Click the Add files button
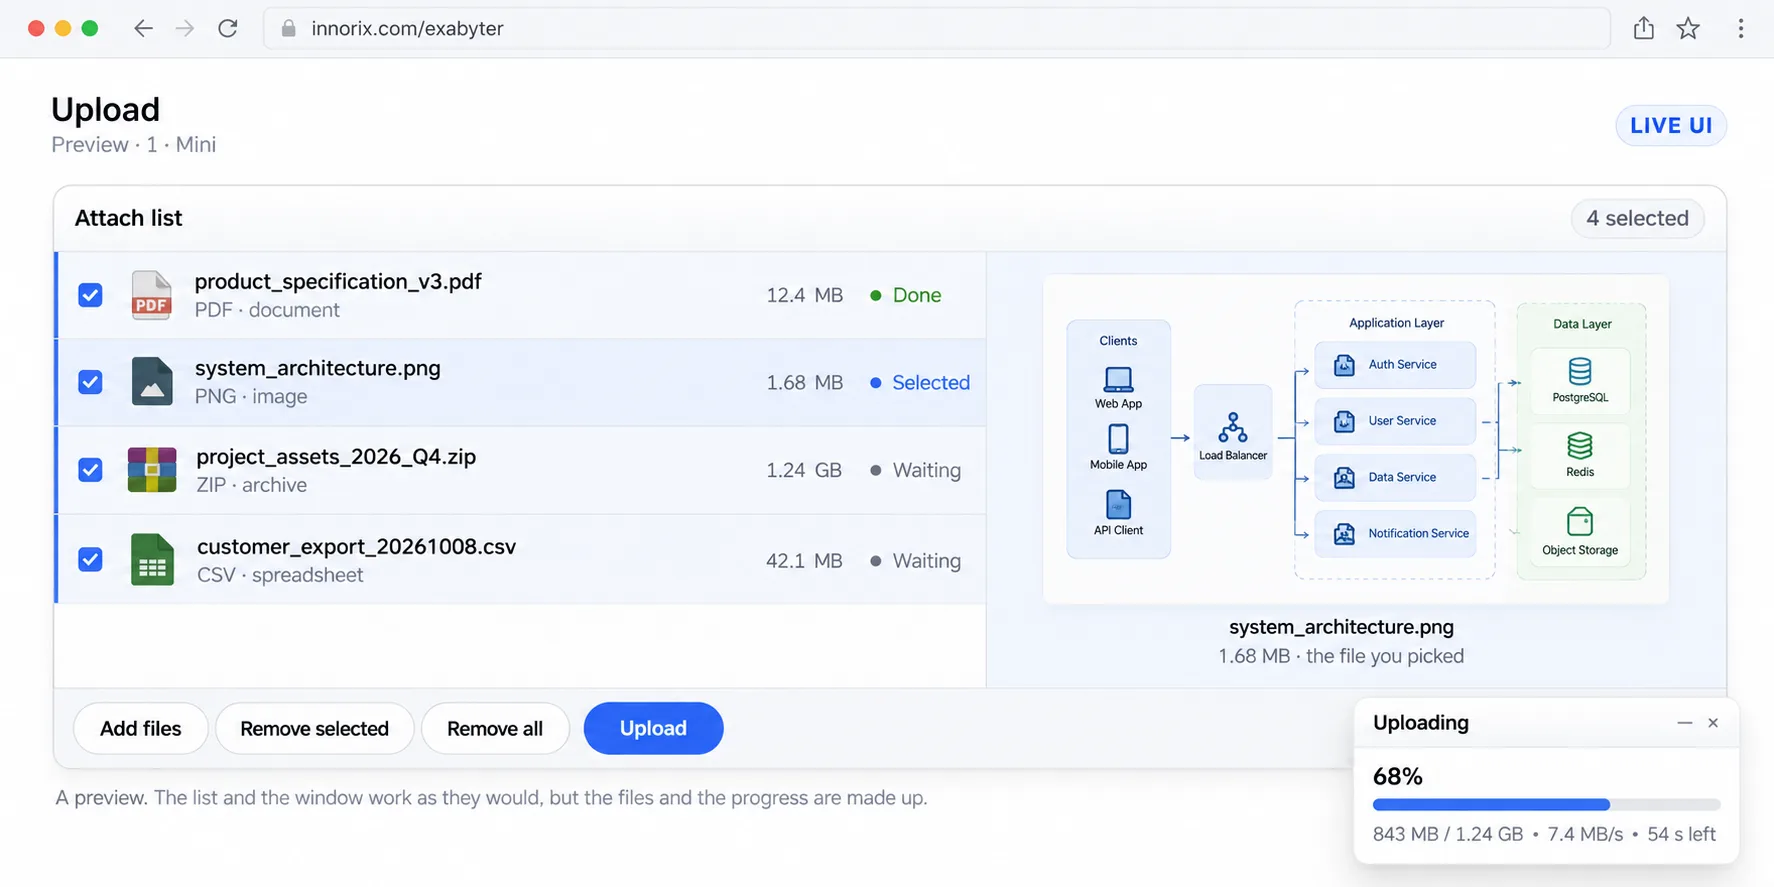The height and width of the screenshot is (887, 1774). click(141, 728)
